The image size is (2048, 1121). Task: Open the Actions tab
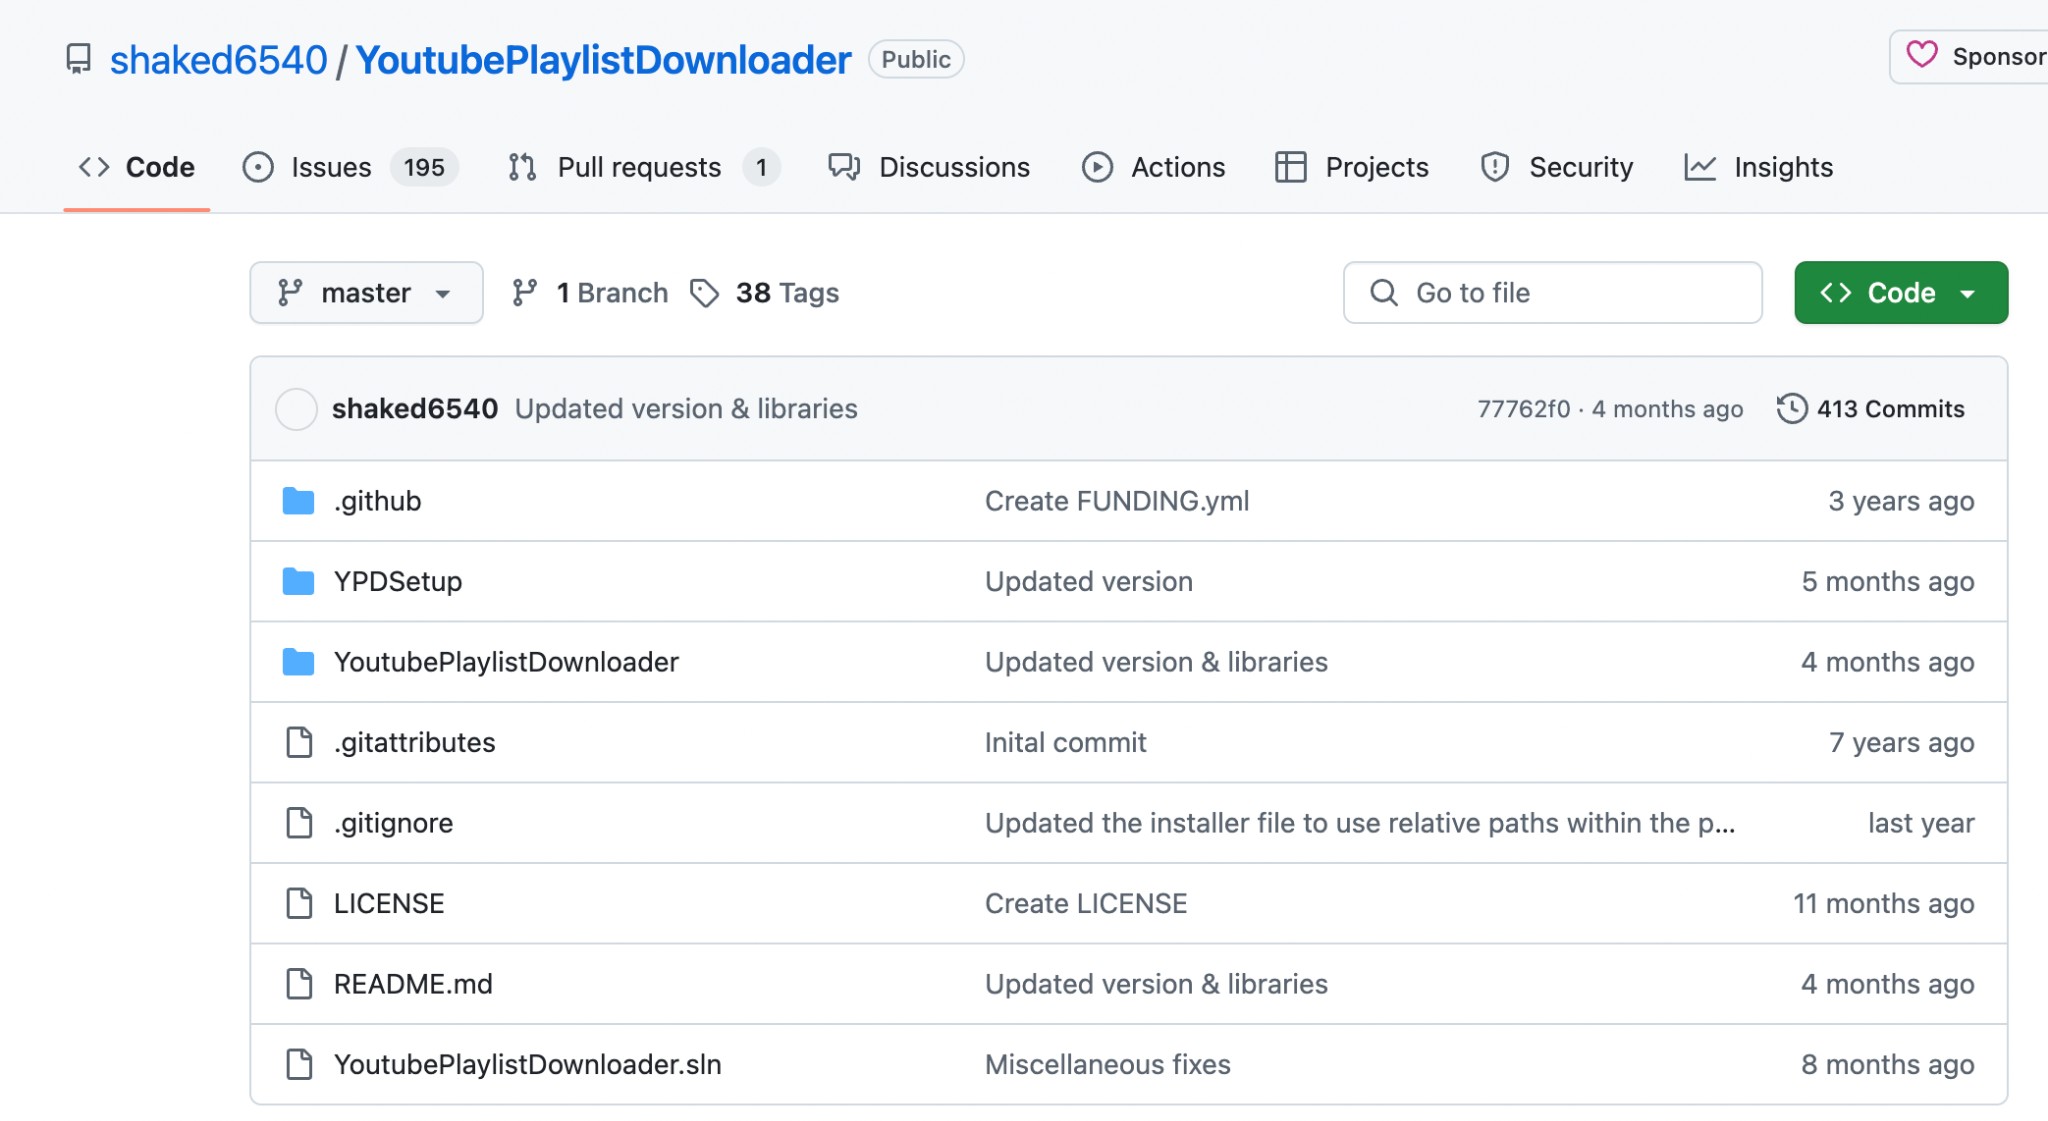[x=1154, y=167]
